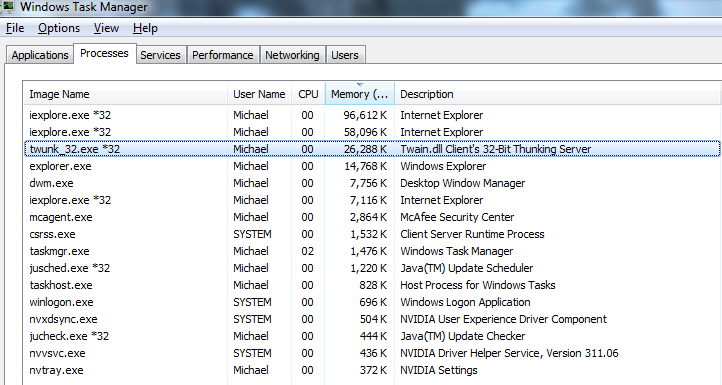Click the 372 K memory value

coord(373,370)
